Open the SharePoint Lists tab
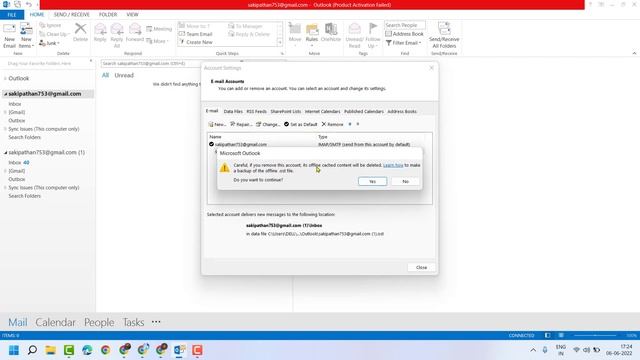Image resolution: width=640 pixels, height=360 pixels. point(285,111)
